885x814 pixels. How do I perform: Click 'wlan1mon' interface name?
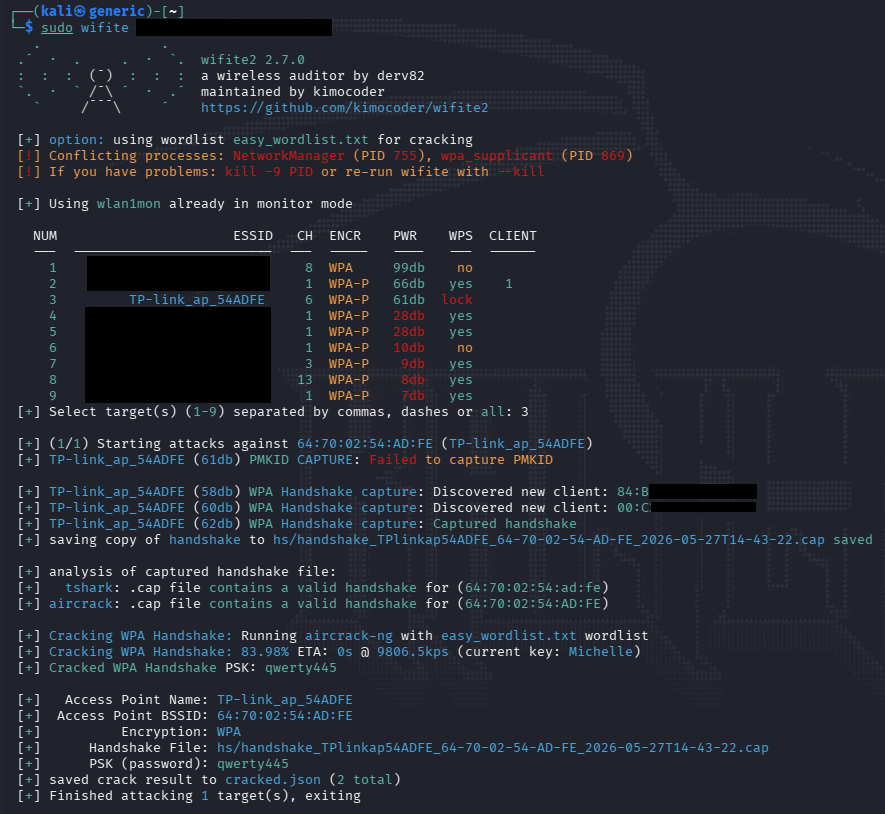[129, 203]
